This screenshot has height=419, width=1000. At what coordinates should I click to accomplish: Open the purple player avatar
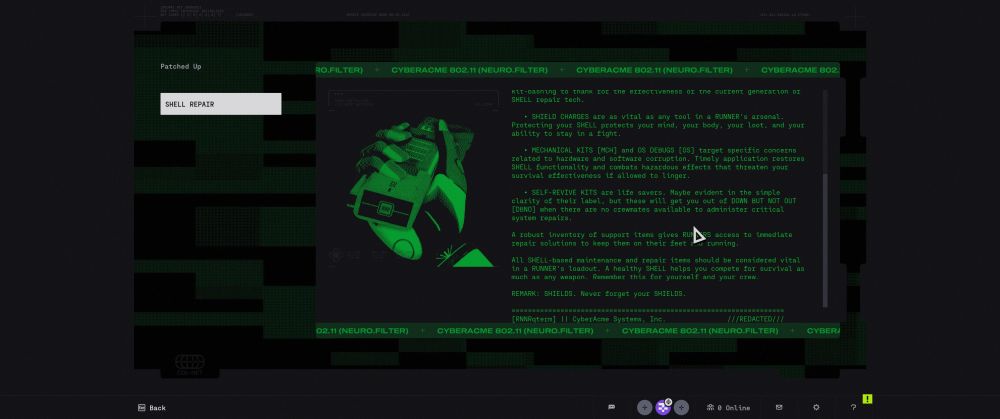point(662,408)
